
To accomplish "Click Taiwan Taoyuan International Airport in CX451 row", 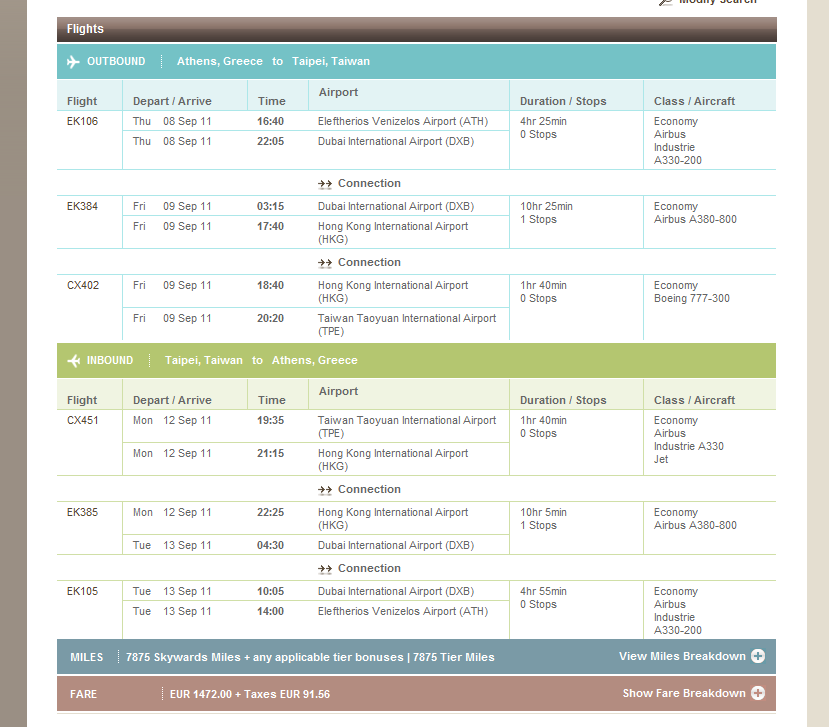I will [x=407, y=427].
